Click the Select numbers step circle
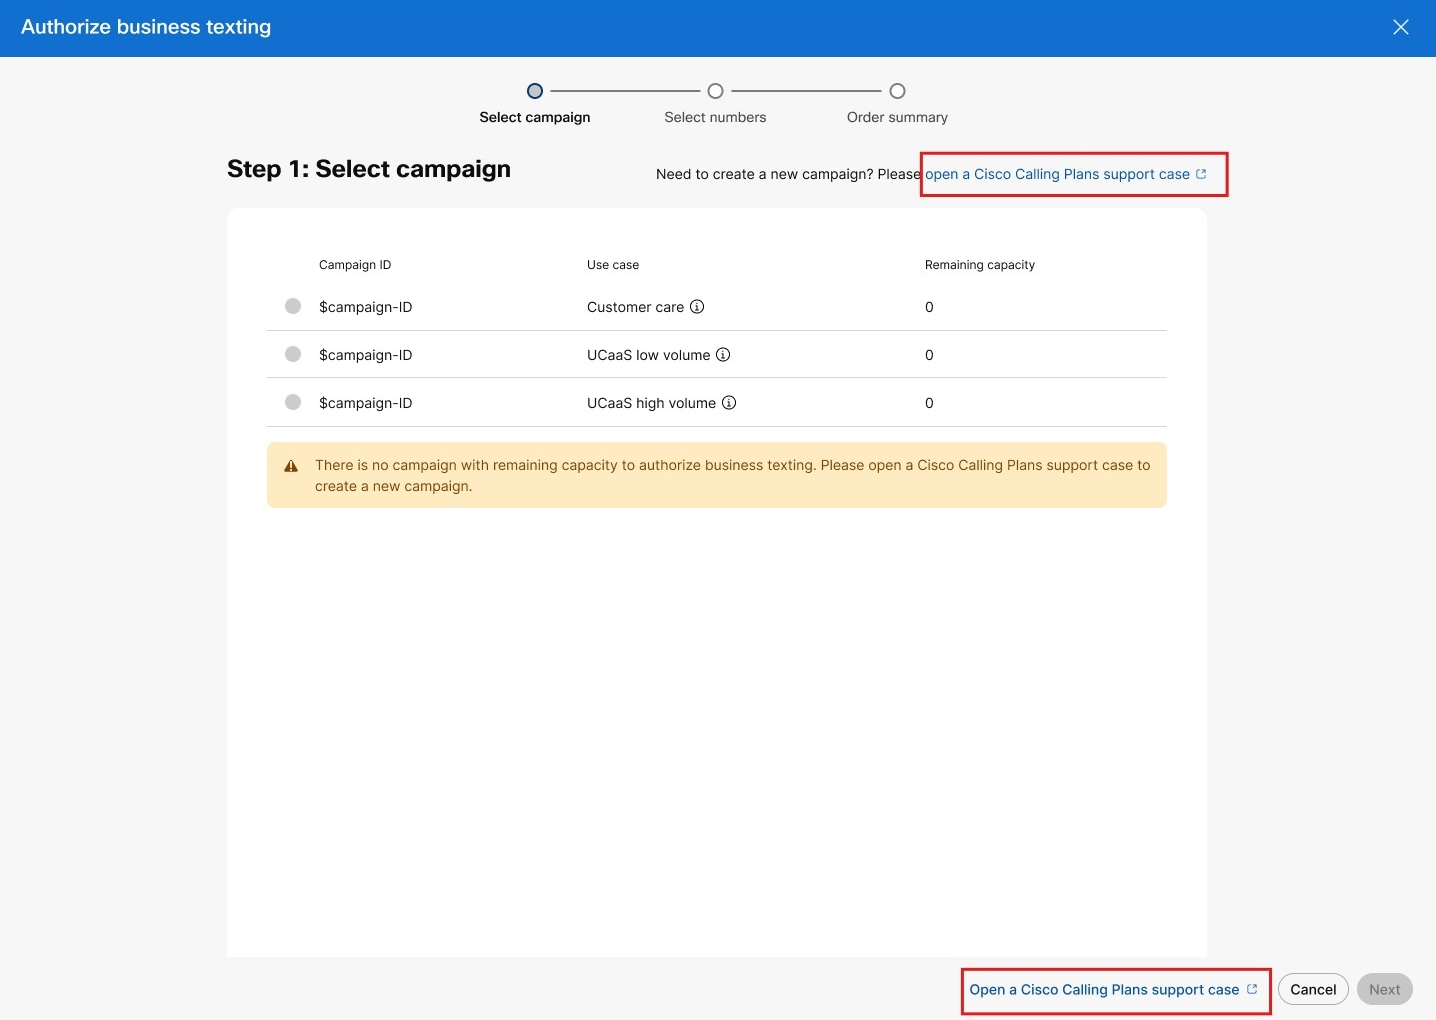 pyautogui.click(x=716, y=91)
